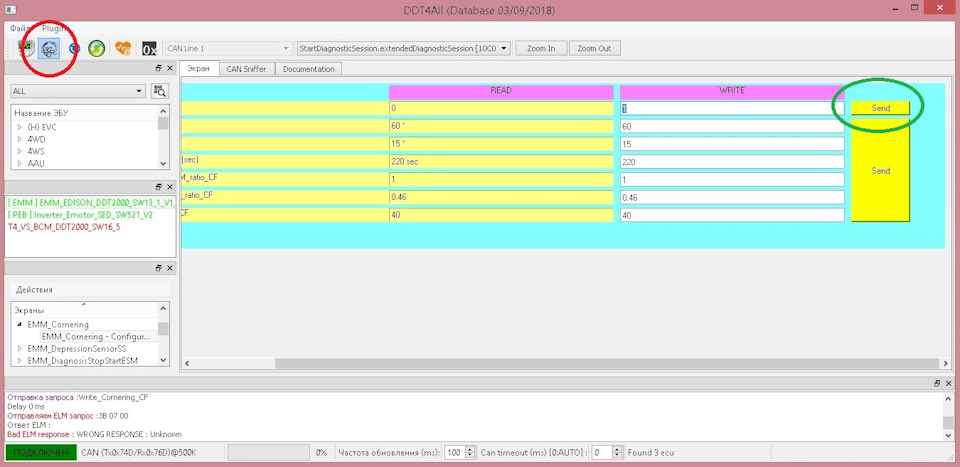960x467 pixels.
Task: Open the 0x hex command icon
Action: [x=149, y=48]
